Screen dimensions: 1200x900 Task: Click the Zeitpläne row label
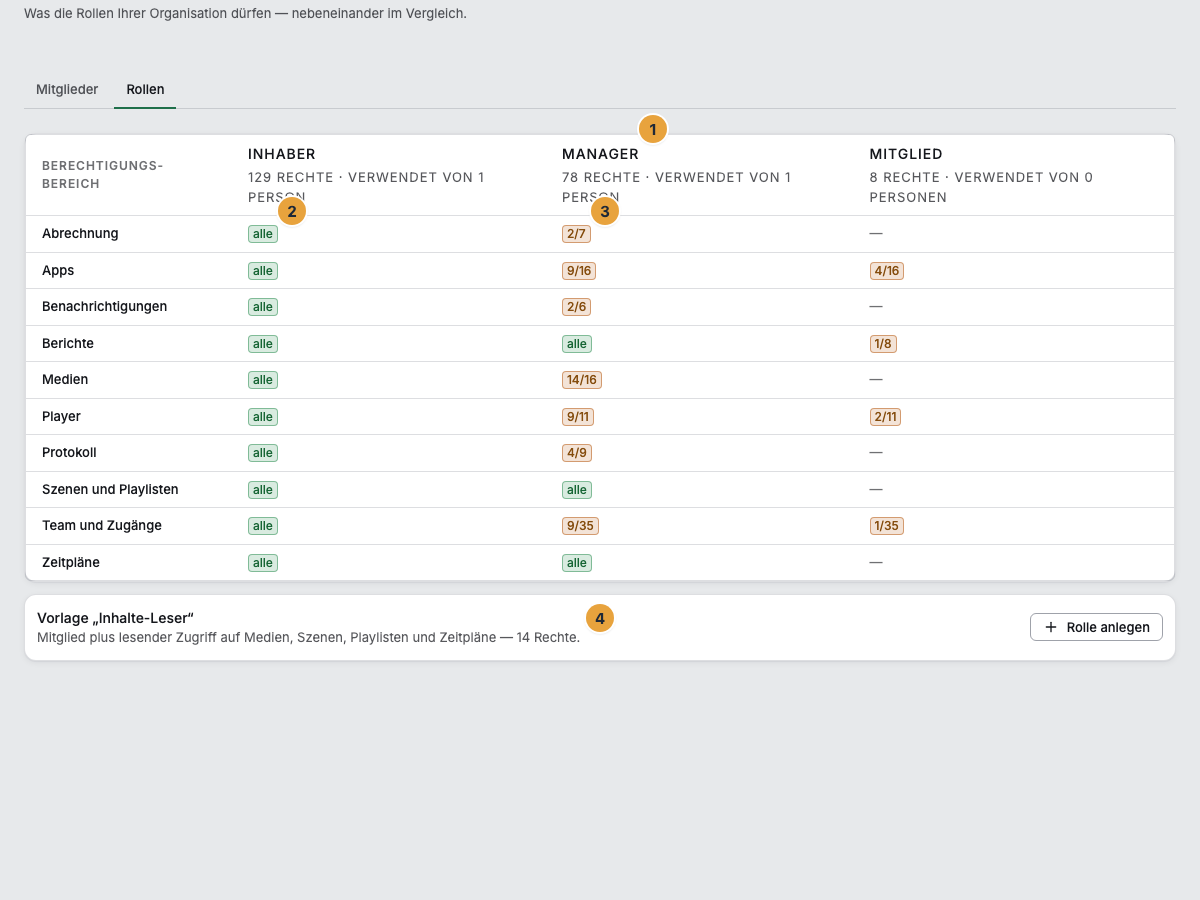pyautogui.click(x=71, y=563)
